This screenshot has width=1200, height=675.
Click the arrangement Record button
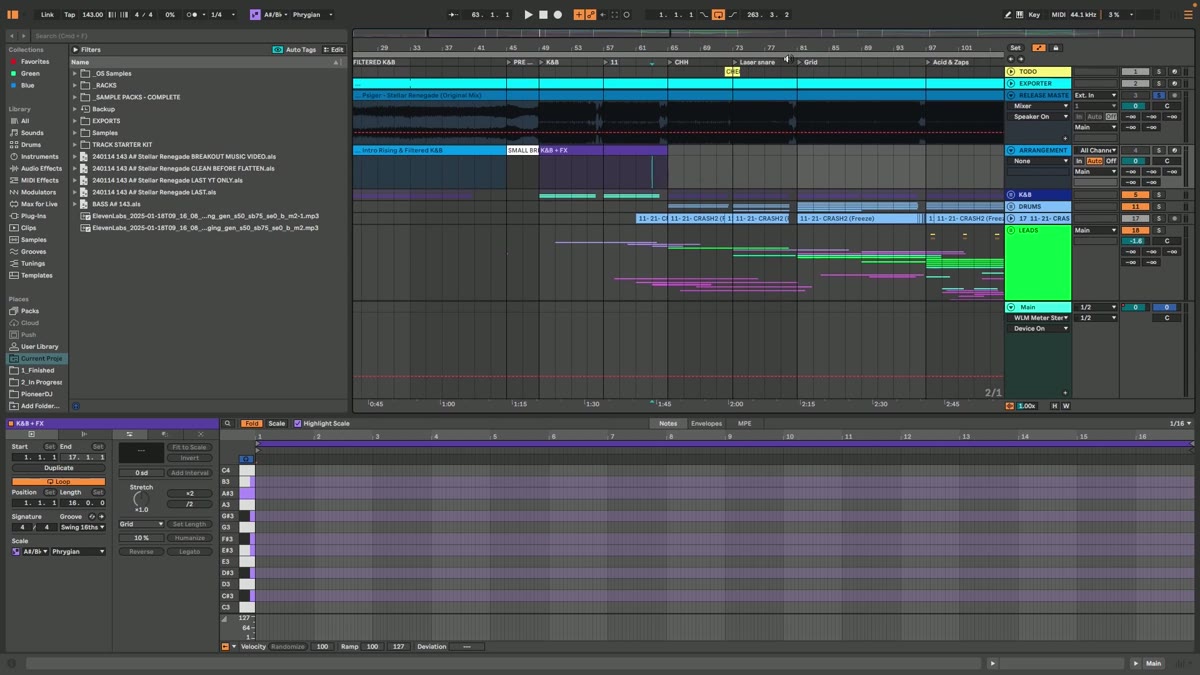coord(558,15)
